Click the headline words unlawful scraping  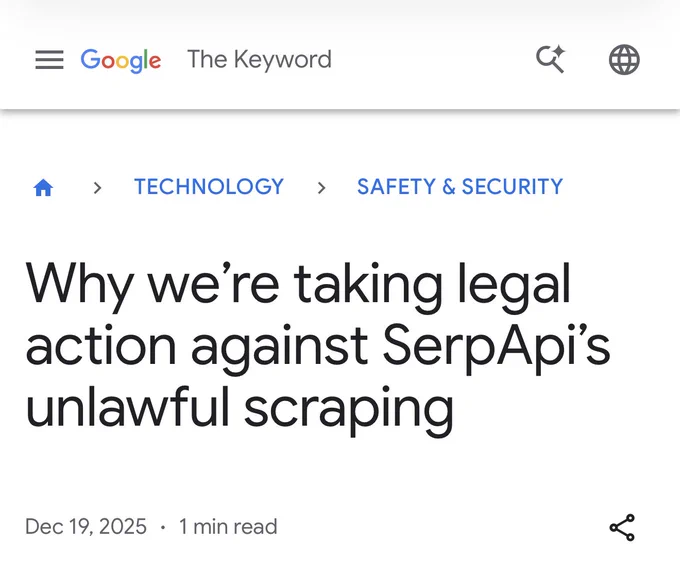point(239,410)
